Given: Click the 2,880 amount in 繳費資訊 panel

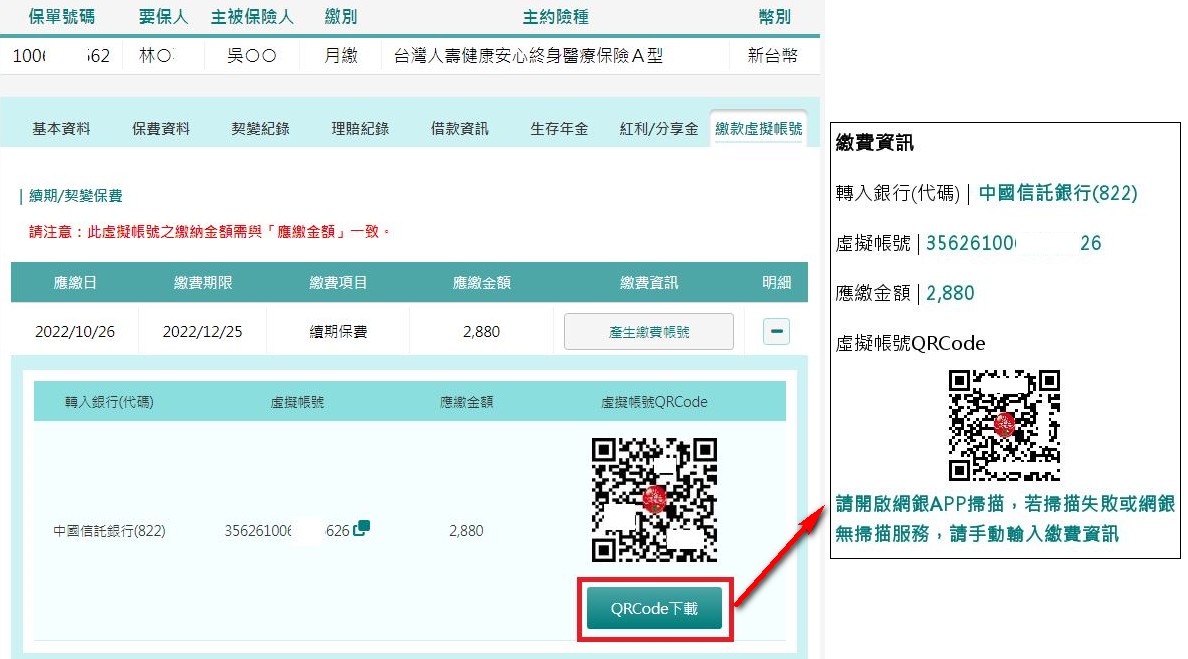Looking at the screenshot, I should click(950, 293).
